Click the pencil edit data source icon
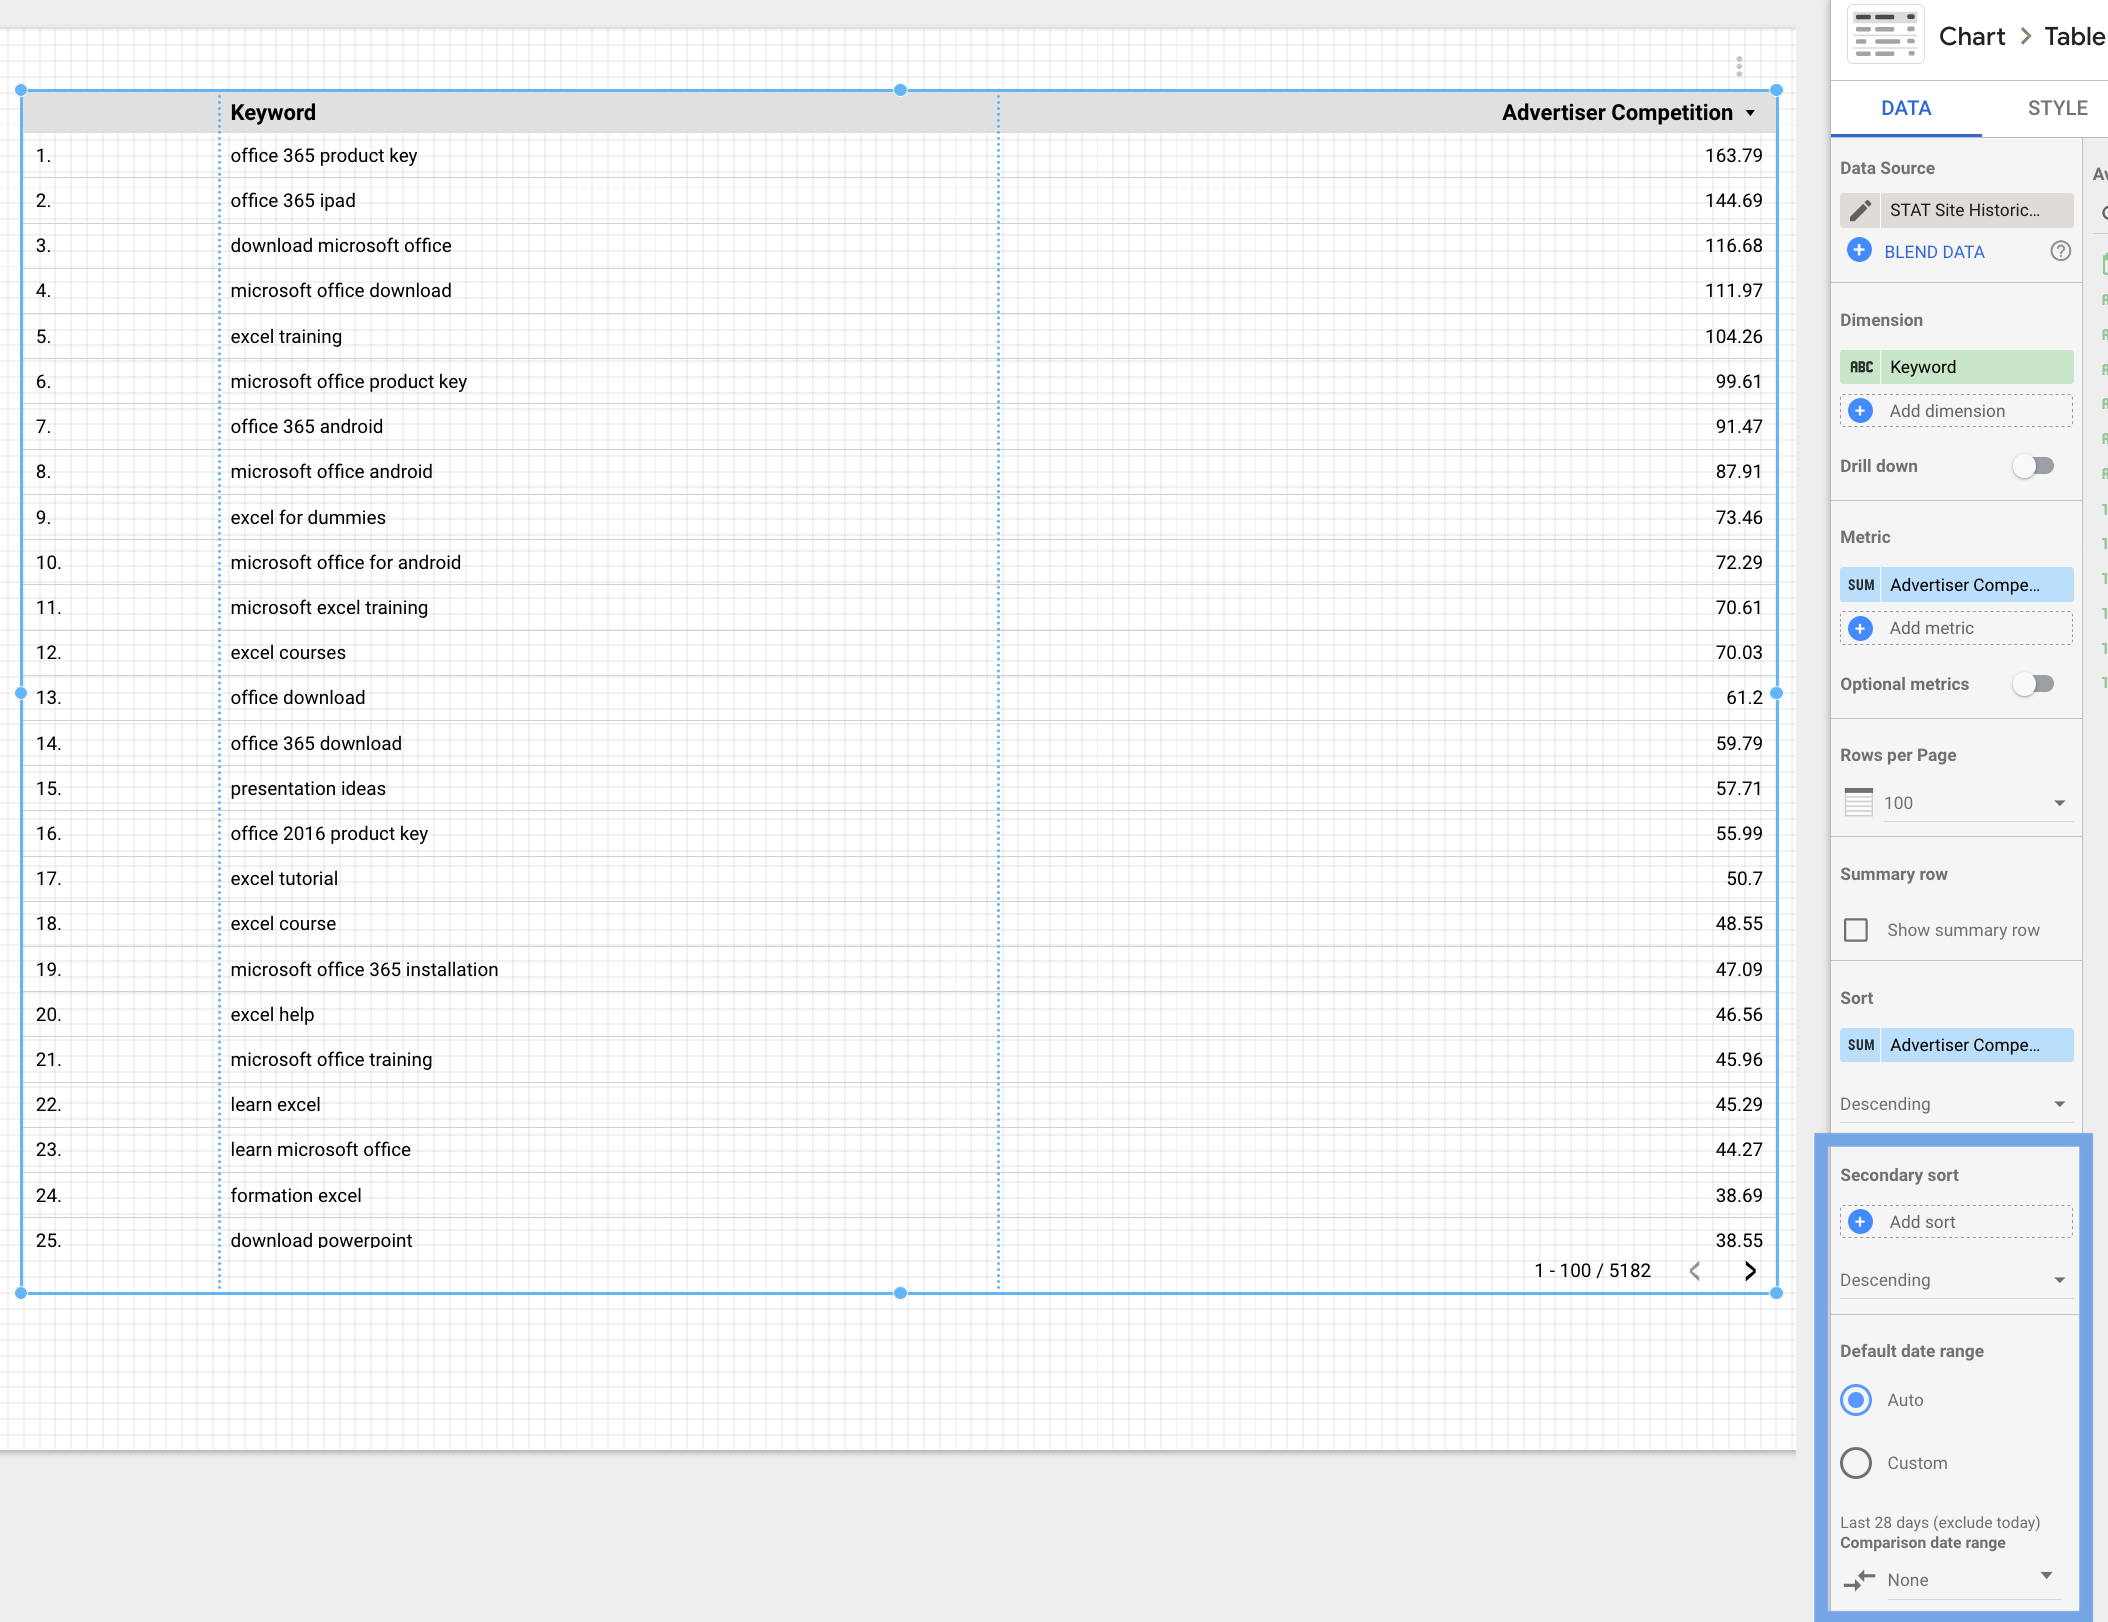The width and height of the screenshot is (2108, 1622). [x=1860, y=210]
